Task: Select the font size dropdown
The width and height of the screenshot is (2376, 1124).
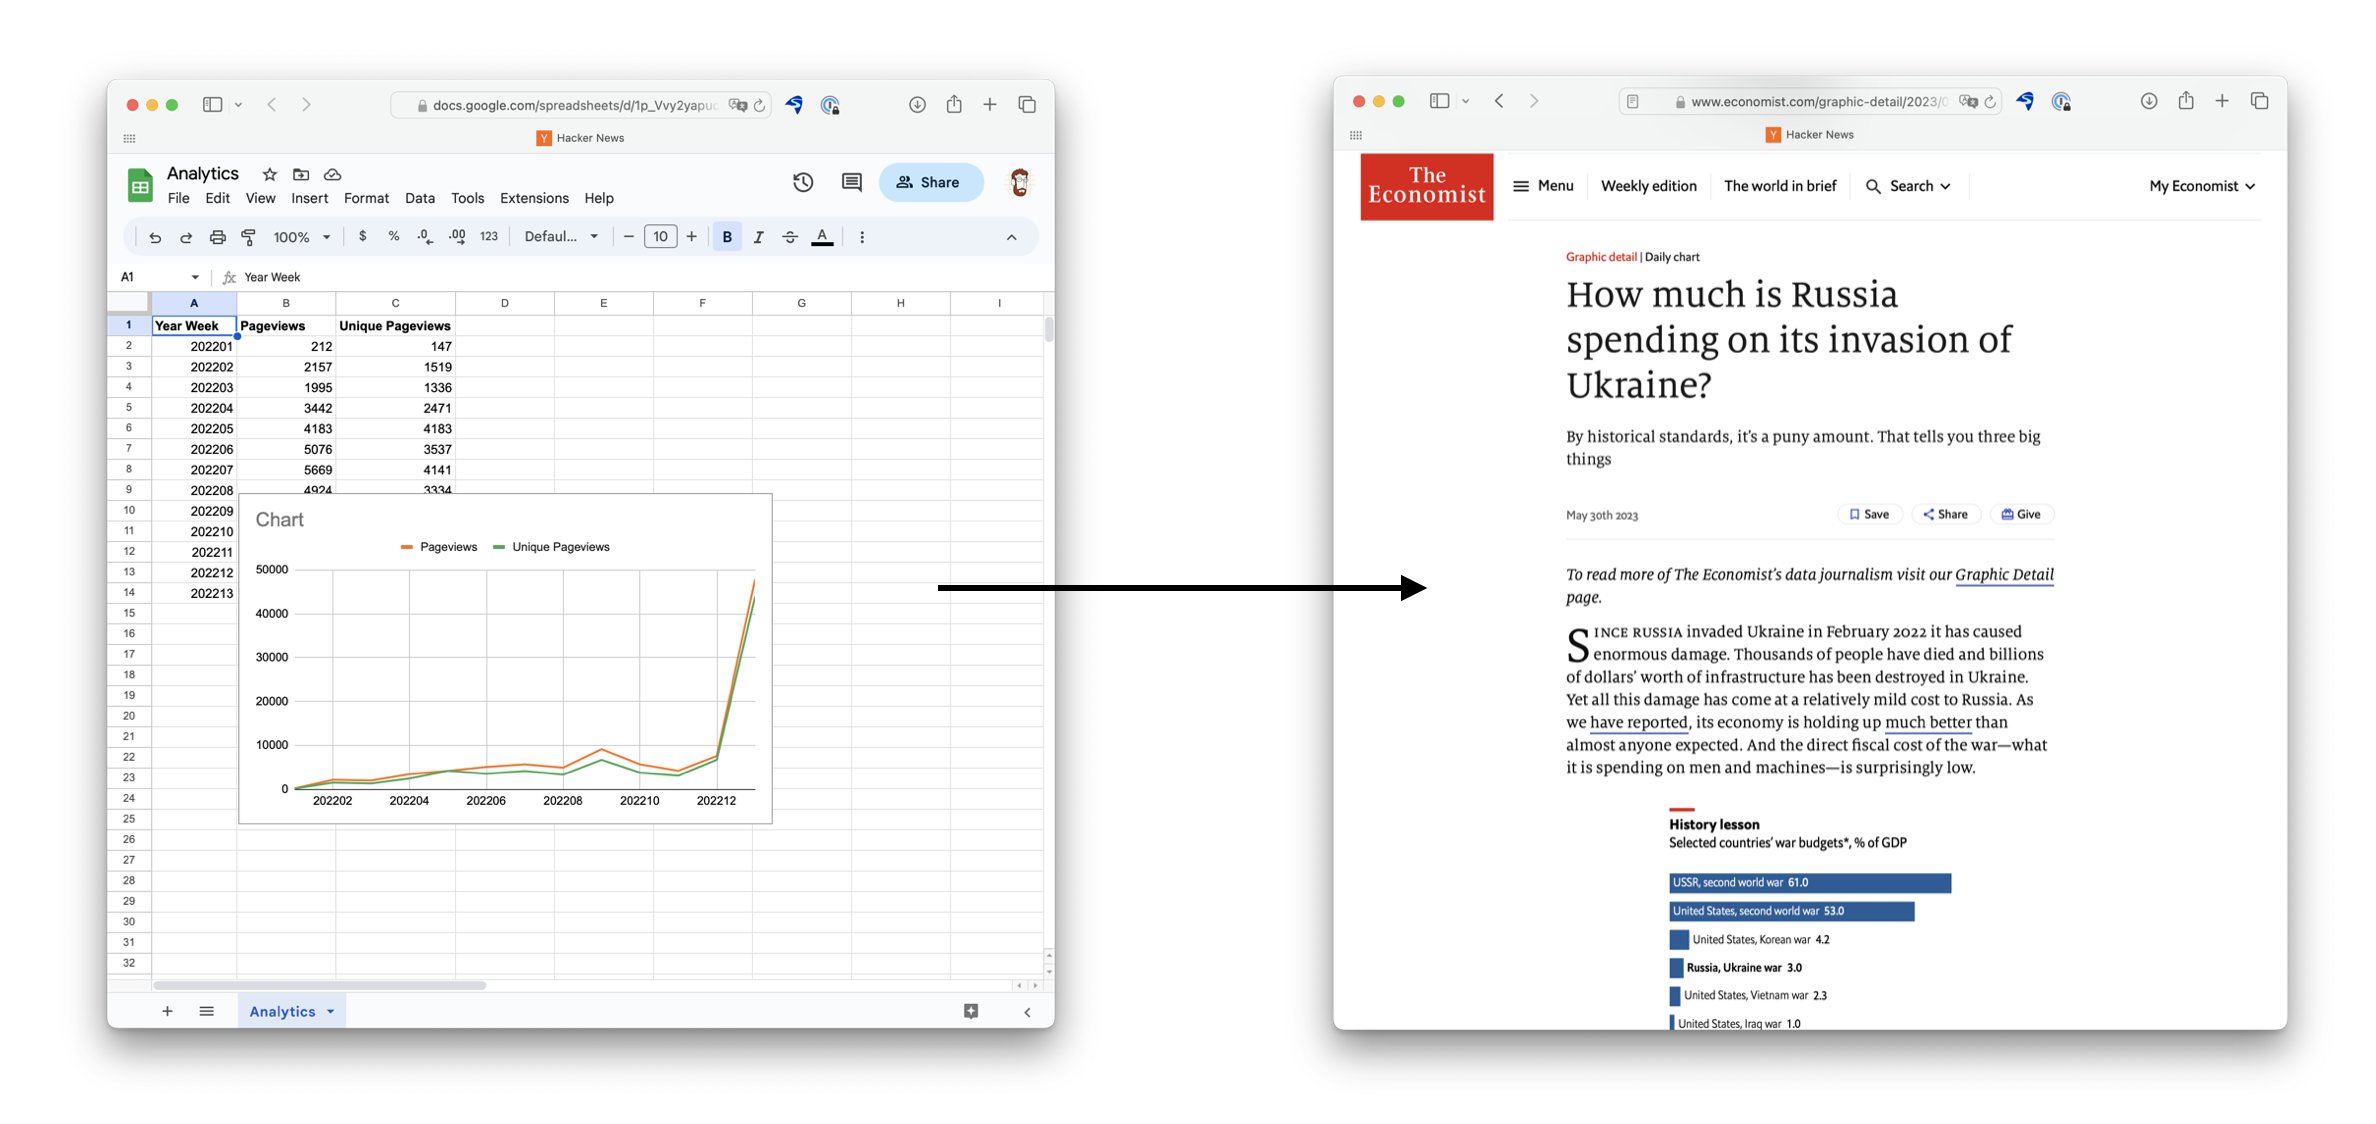Action: point(659,236)
